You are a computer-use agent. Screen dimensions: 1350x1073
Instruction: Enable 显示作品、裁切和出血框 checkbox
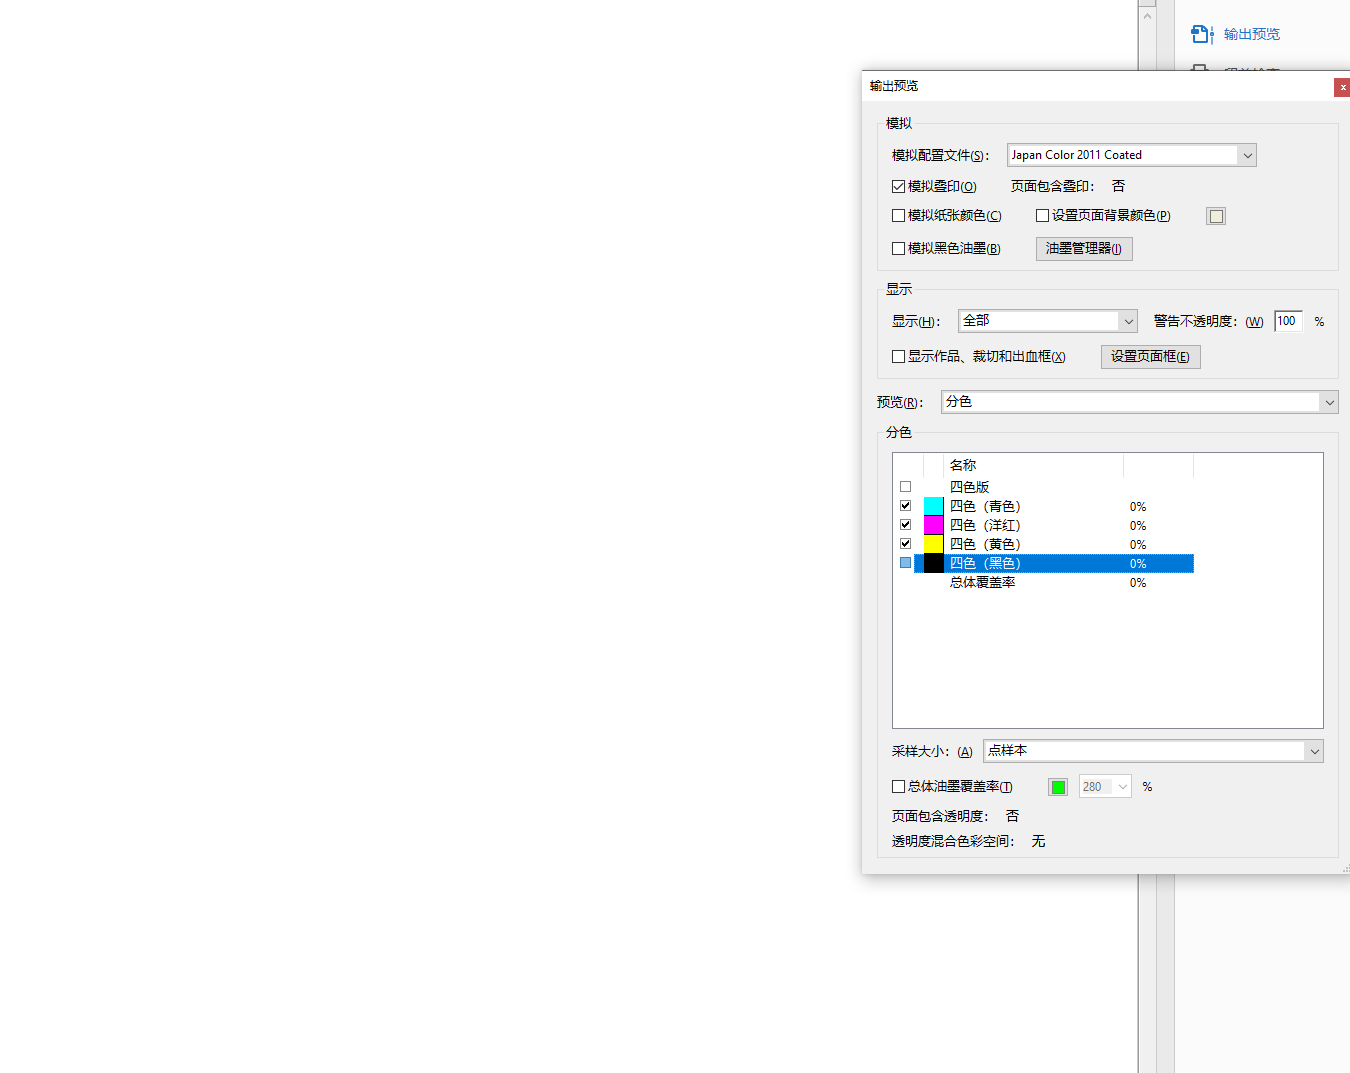[898, 357]
